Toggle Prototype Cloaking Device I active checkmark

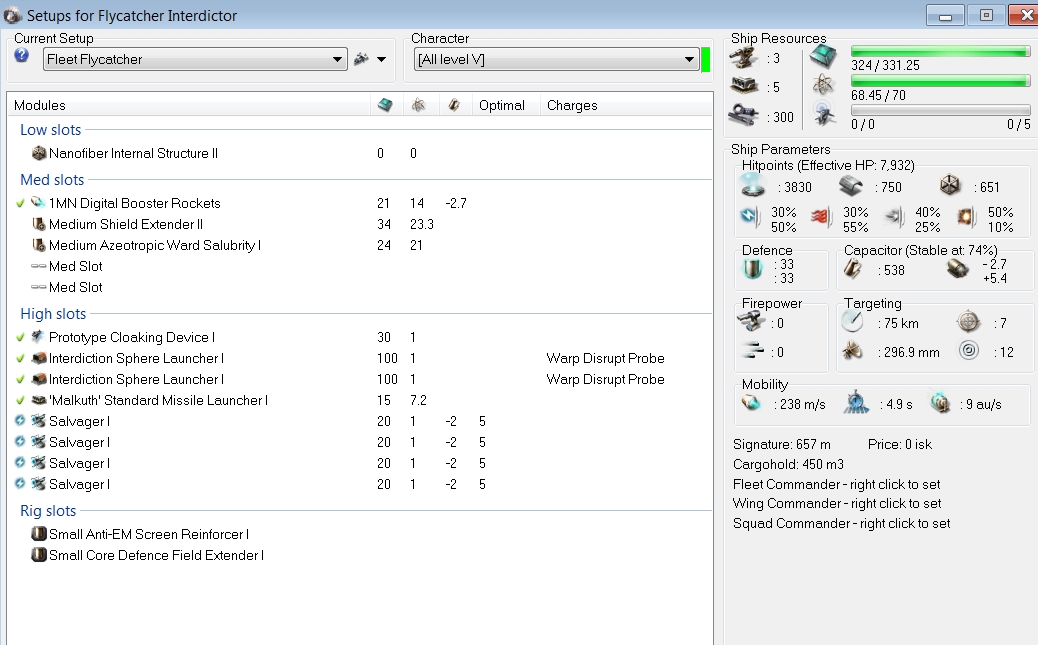(20, 337)
